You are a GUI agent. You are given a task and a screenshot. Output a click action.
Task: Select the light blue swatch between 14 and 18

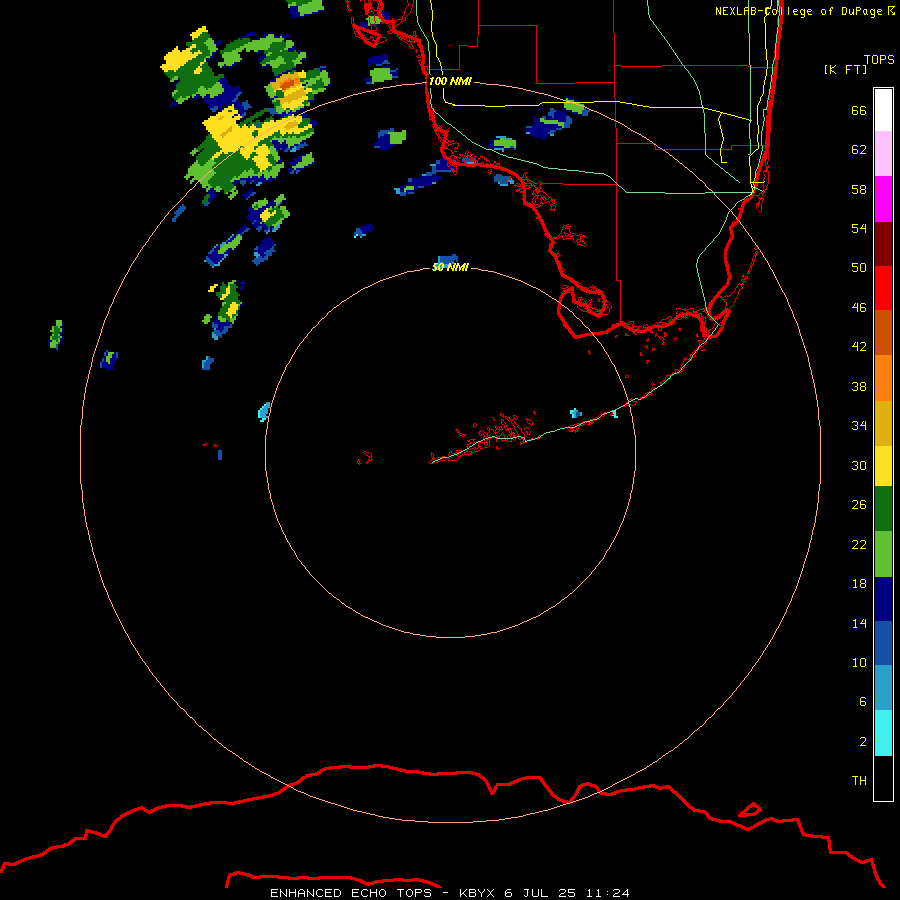(x=883, y=688)
